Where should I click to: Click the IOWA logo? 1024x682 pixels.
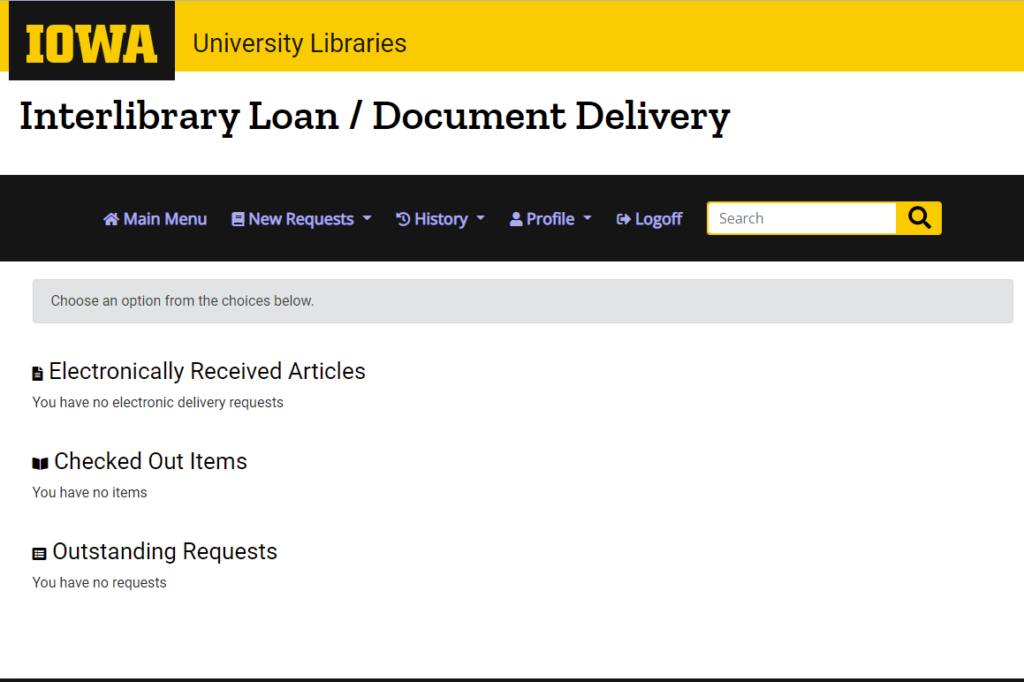[91, 42]
